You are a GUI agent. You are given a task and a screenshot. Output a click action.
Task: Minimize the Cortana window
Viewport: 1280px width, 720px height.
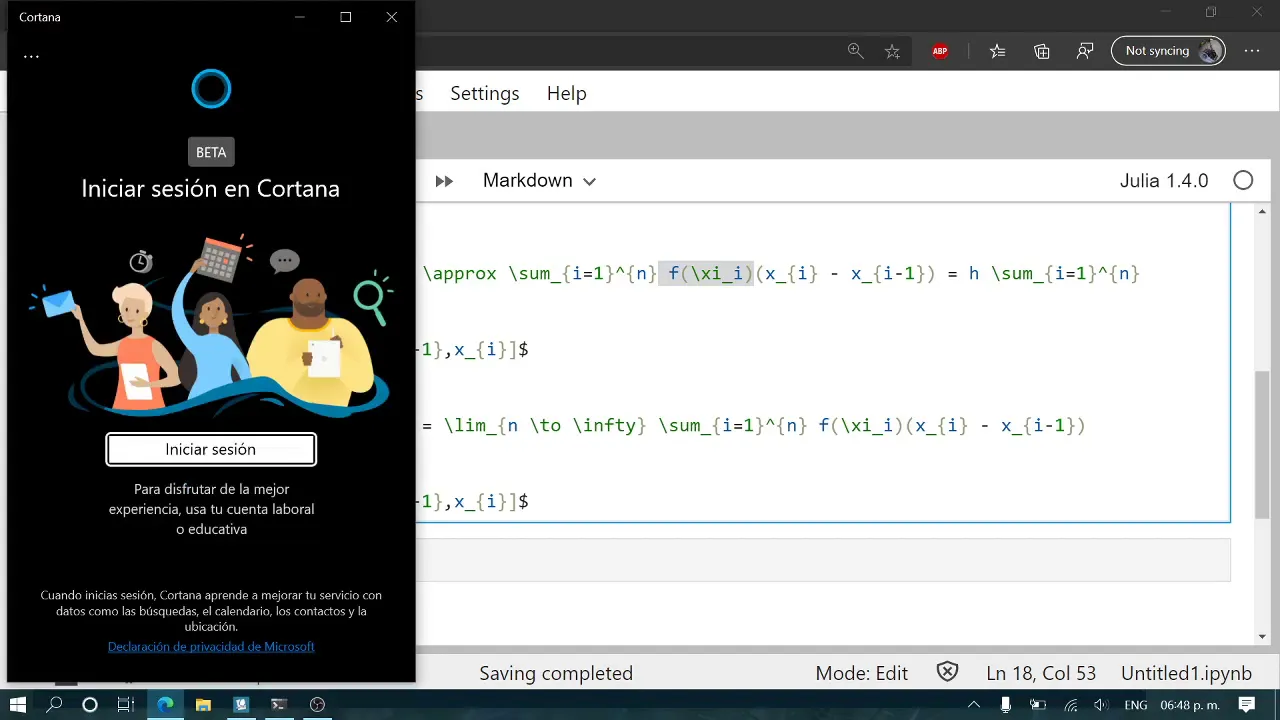click(x=300, y=17)
